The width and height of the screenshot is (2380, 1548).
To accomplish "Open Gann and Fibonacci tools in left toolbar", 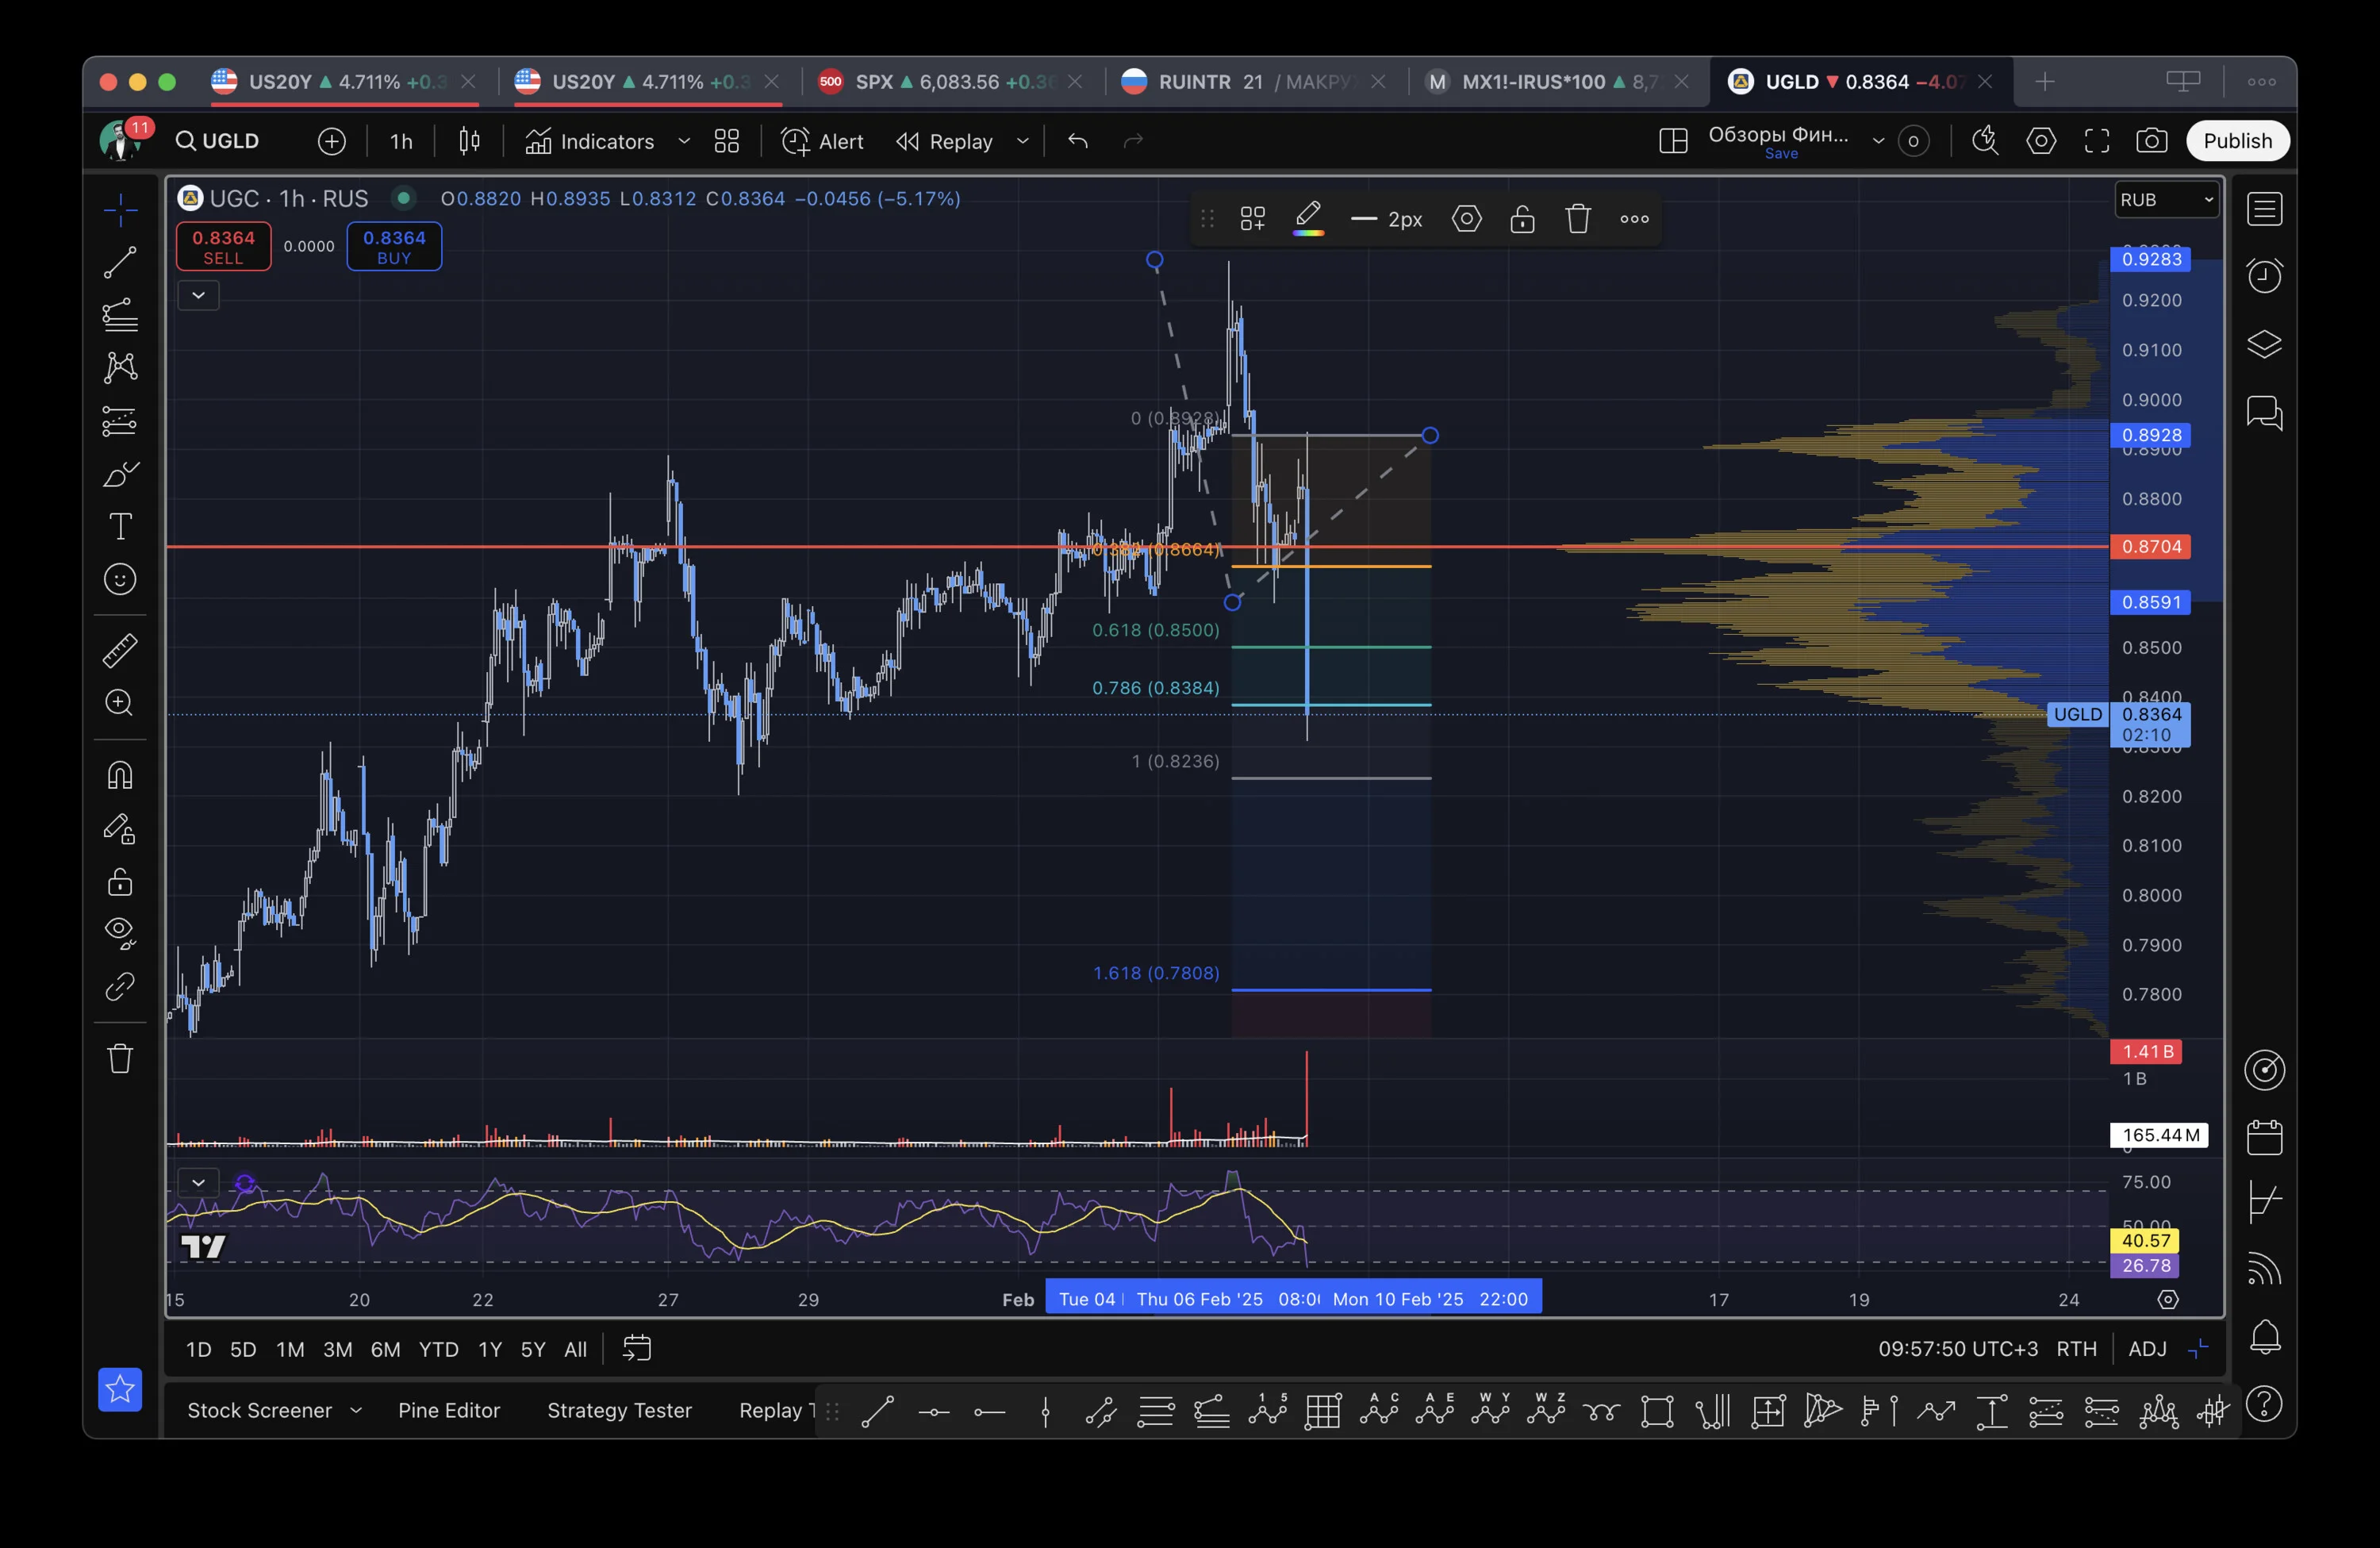I will pyautogui.click(x=120, y=315).
